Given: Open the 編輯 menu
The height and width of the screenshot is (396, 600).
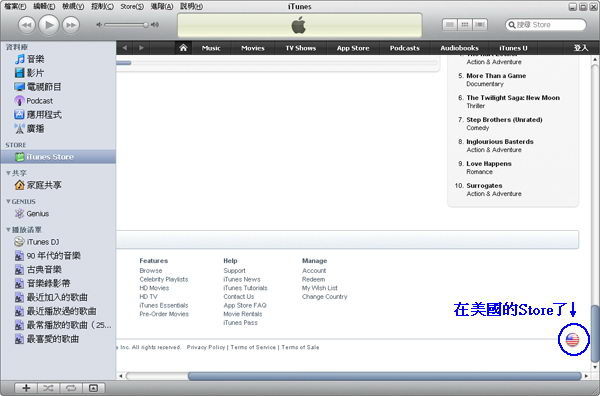Looking at the screenshot, I should 44,7.
